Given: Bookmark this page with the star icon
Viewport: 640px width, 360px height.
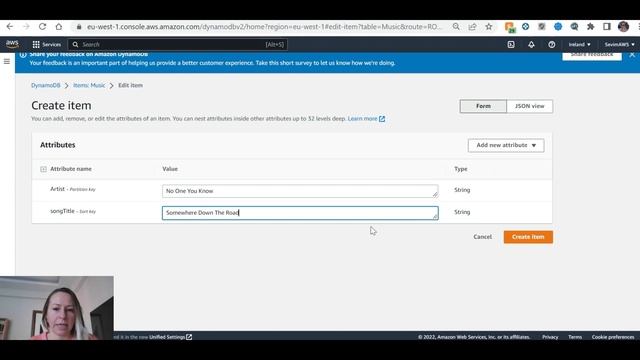Looking at the screenshot, I should pyautogui.click(x=489, y=27).
